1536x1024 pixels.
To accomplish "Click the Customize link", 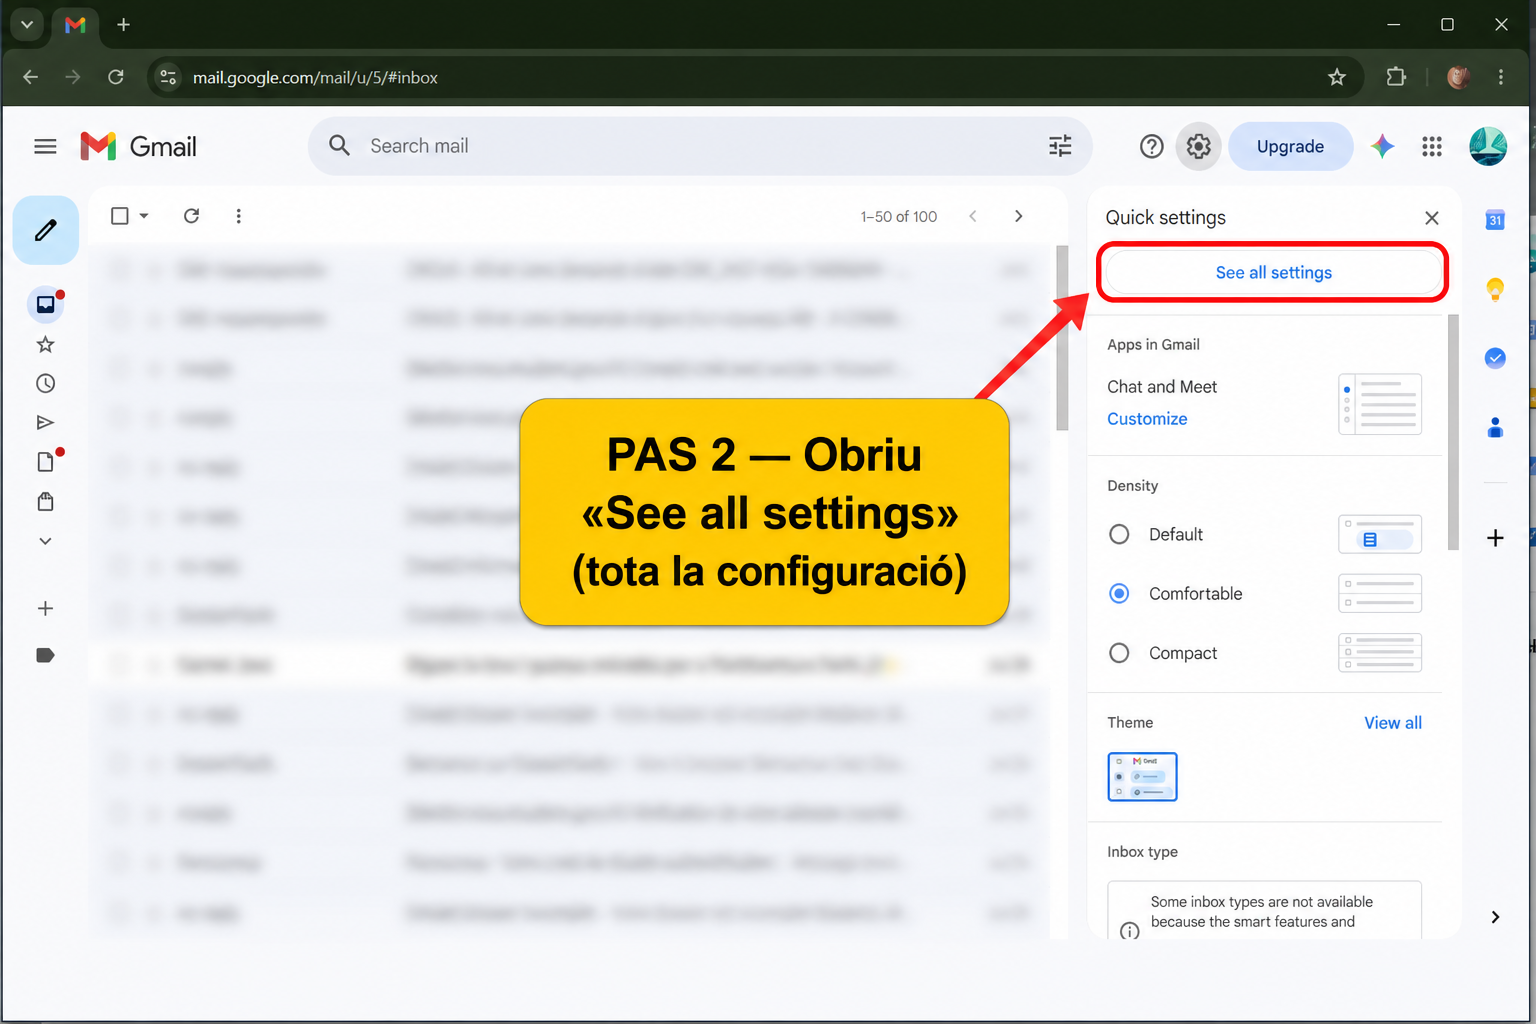I will (x=1147, y=419).
